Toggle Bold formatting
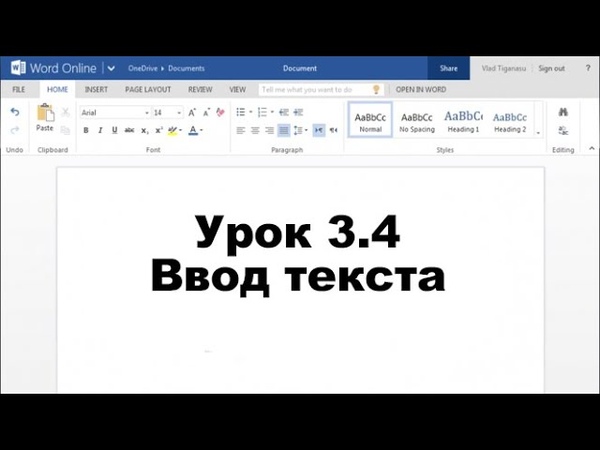Image resolution: width=600 pixels, height=450 pixels. pyautogui.click(x=86, y=130)
